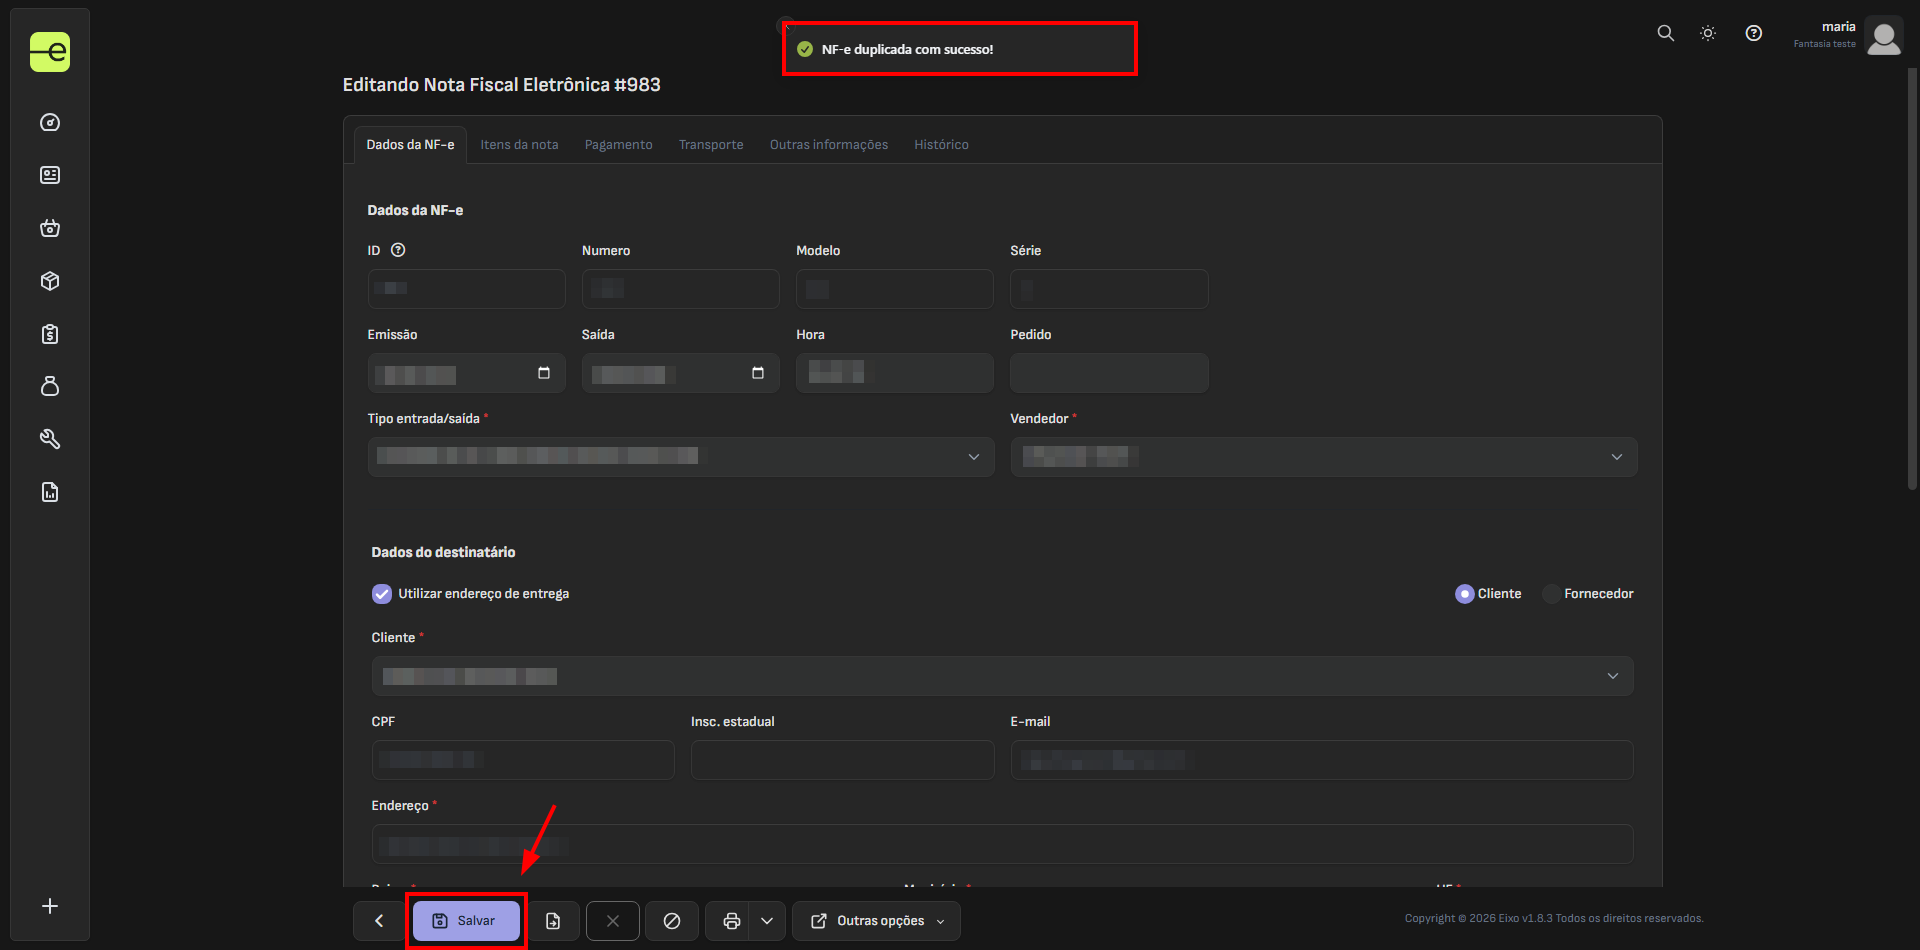Open the financial clipboard sidebar icon

[50, 334]
